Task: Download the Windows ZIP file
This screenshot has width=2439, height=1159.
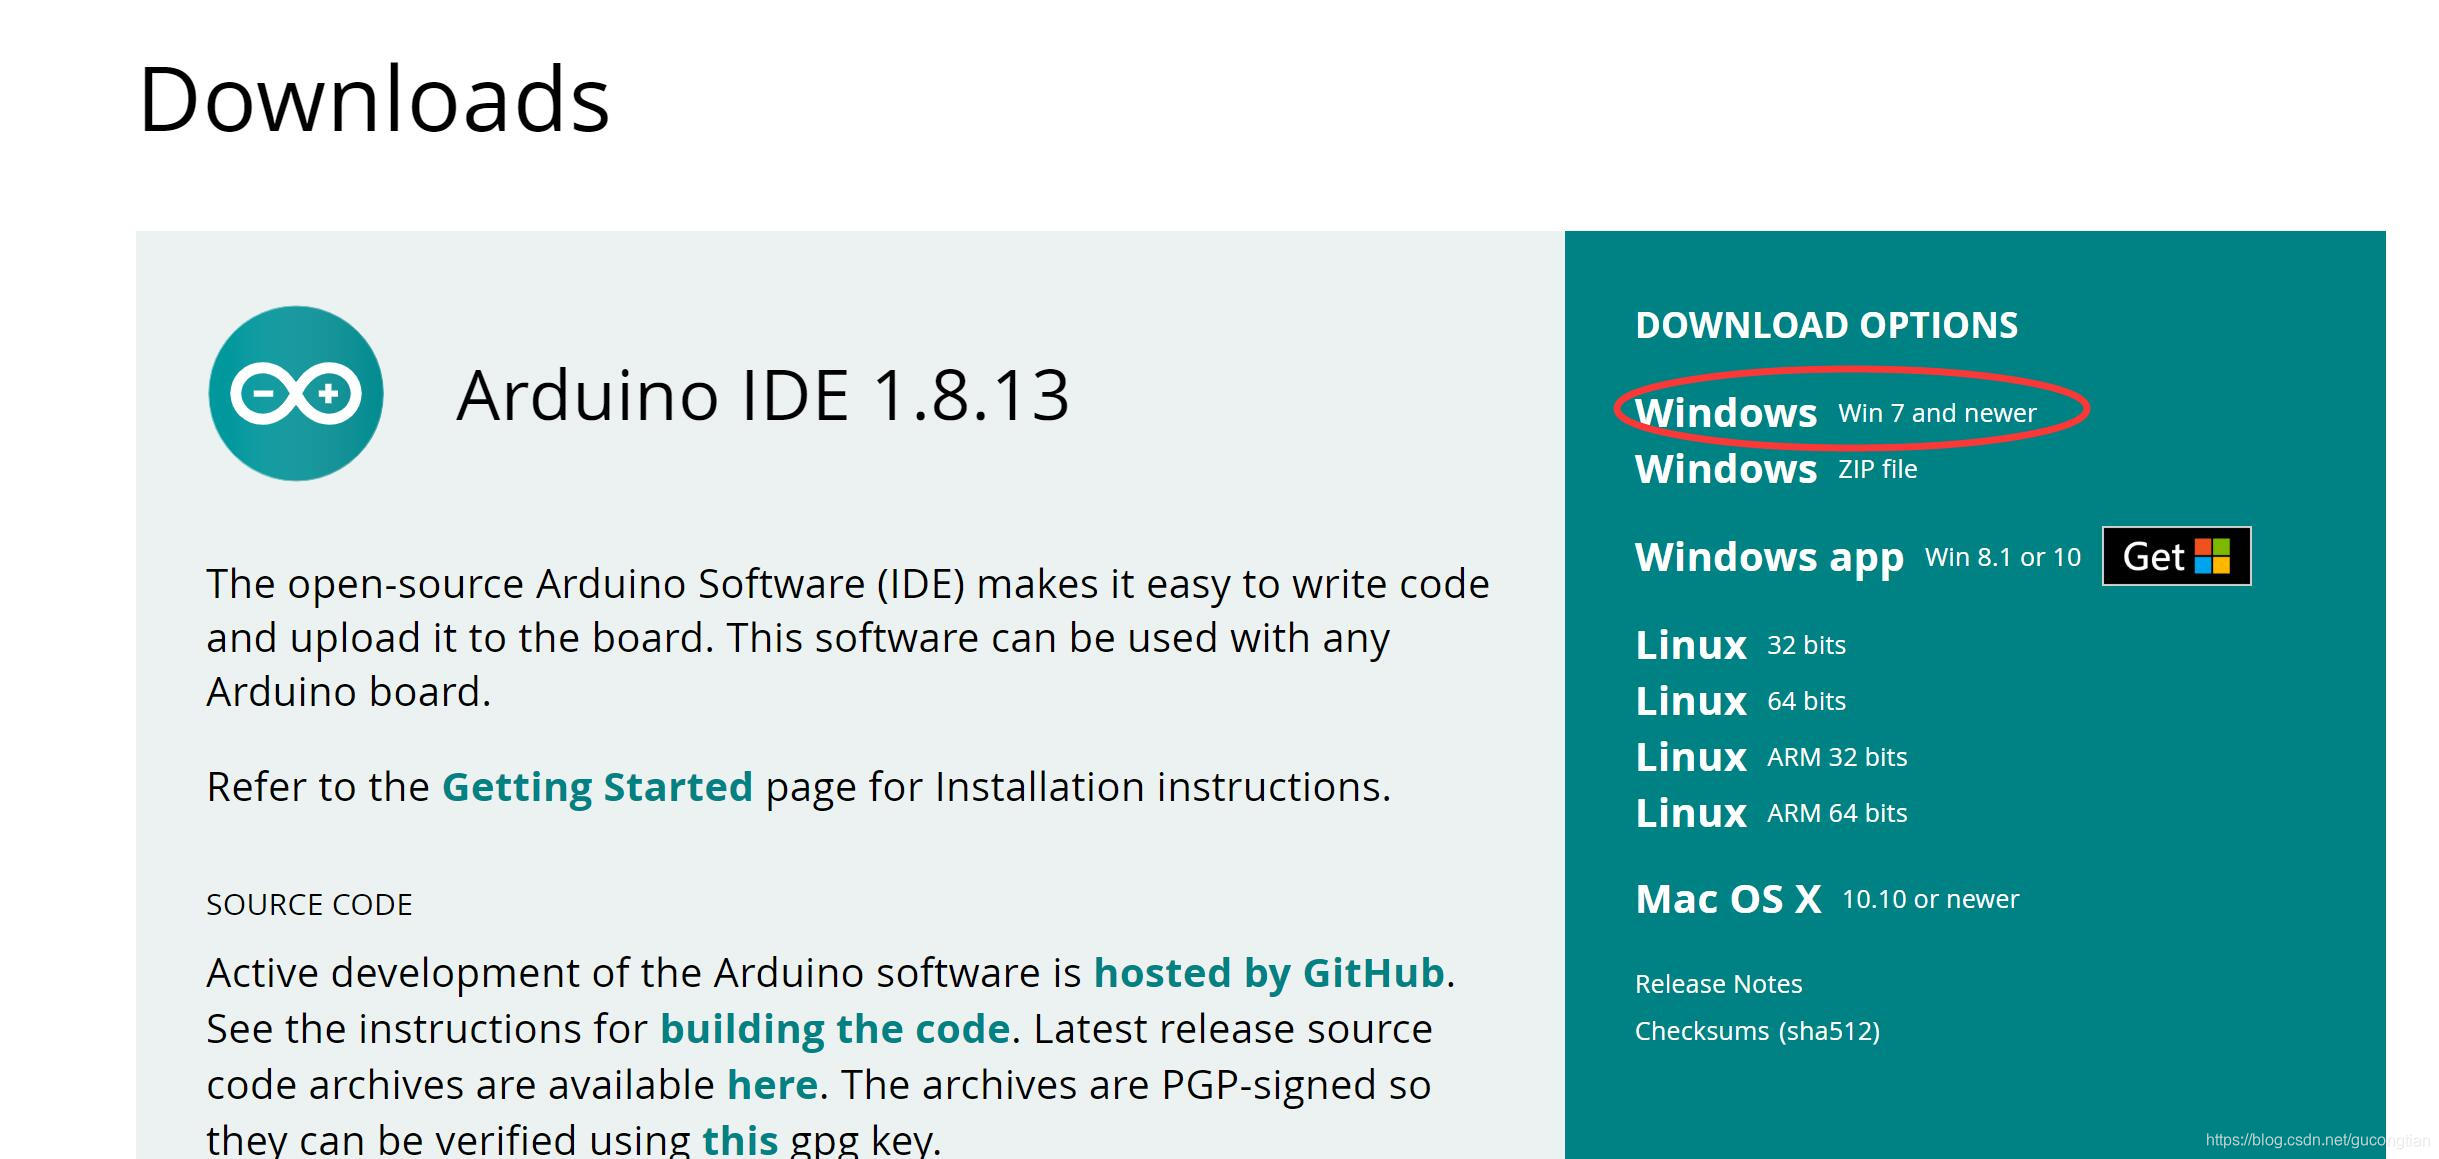Action: tap(1725, 469)
